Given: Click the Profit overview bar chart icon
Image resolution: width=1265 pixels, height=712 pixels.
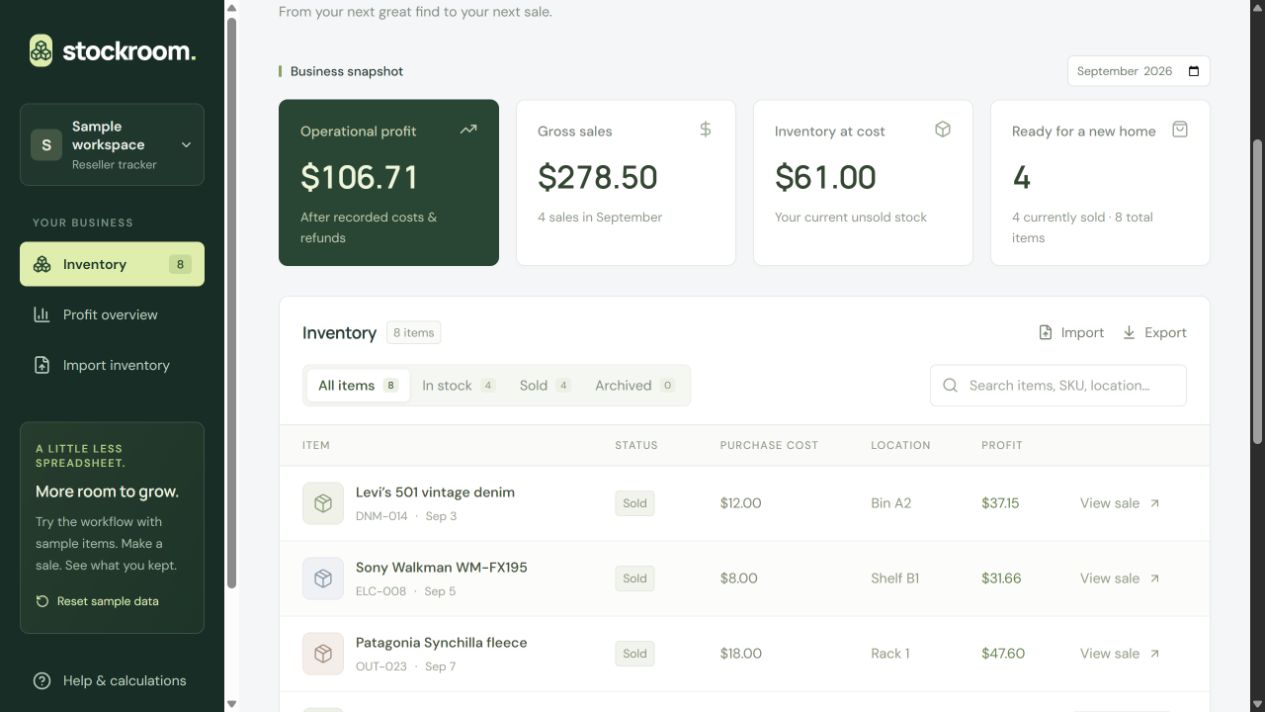Looking at the screenshot, I should tap(42, 314).
